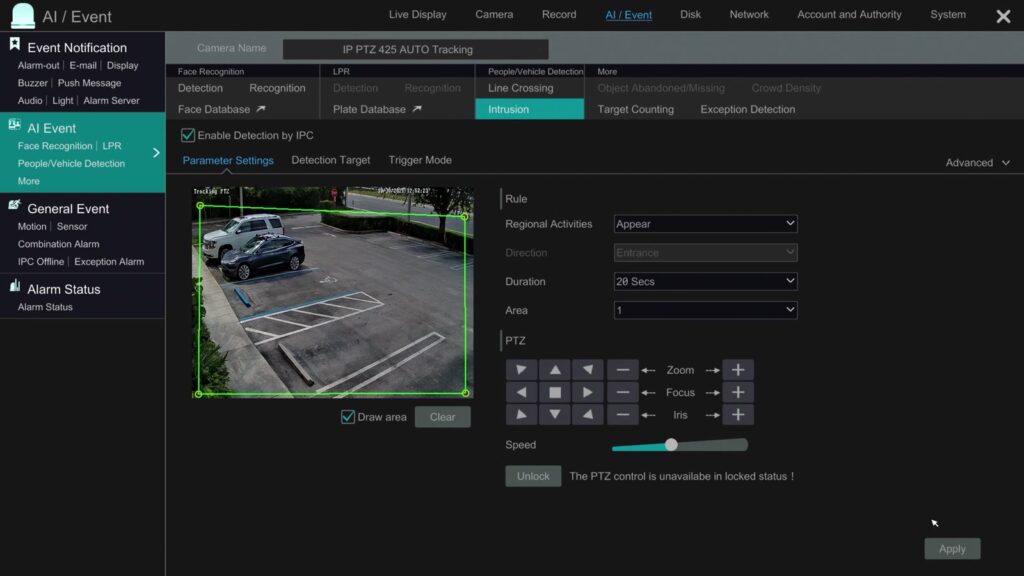Open People/Vehicle Detection sidebar link
1024x576 pixels.
click(71, 164)
